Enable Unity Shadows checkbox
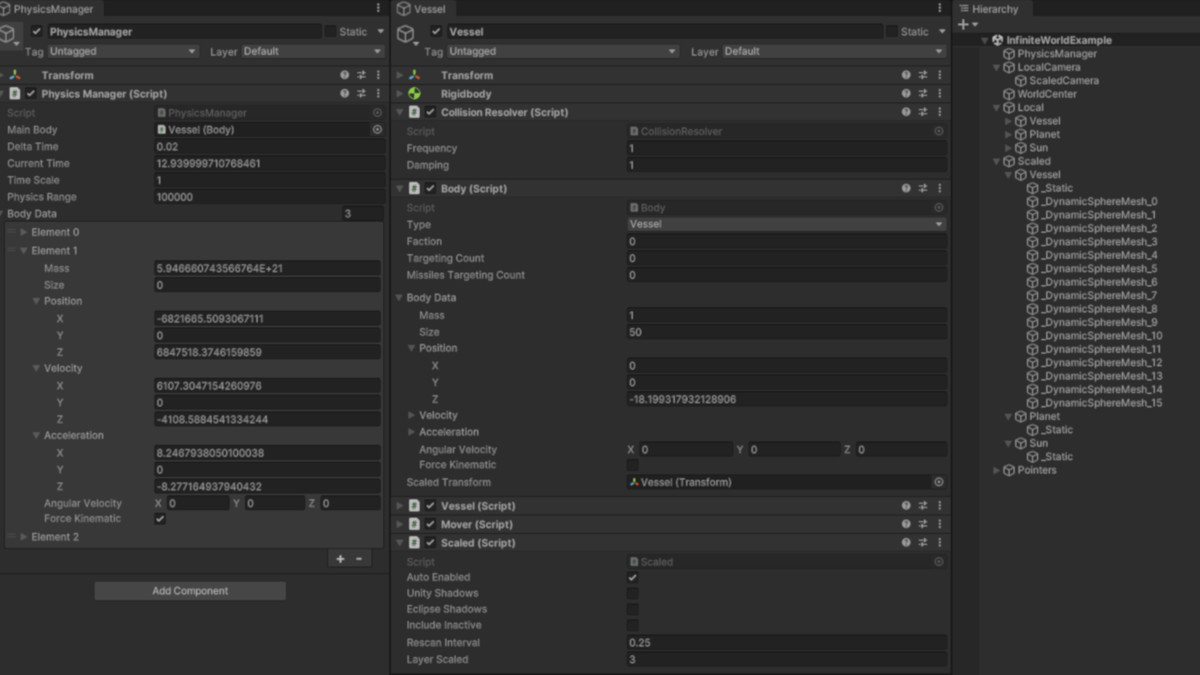This screenshot has height=675, width=1200. pos(632,594)
